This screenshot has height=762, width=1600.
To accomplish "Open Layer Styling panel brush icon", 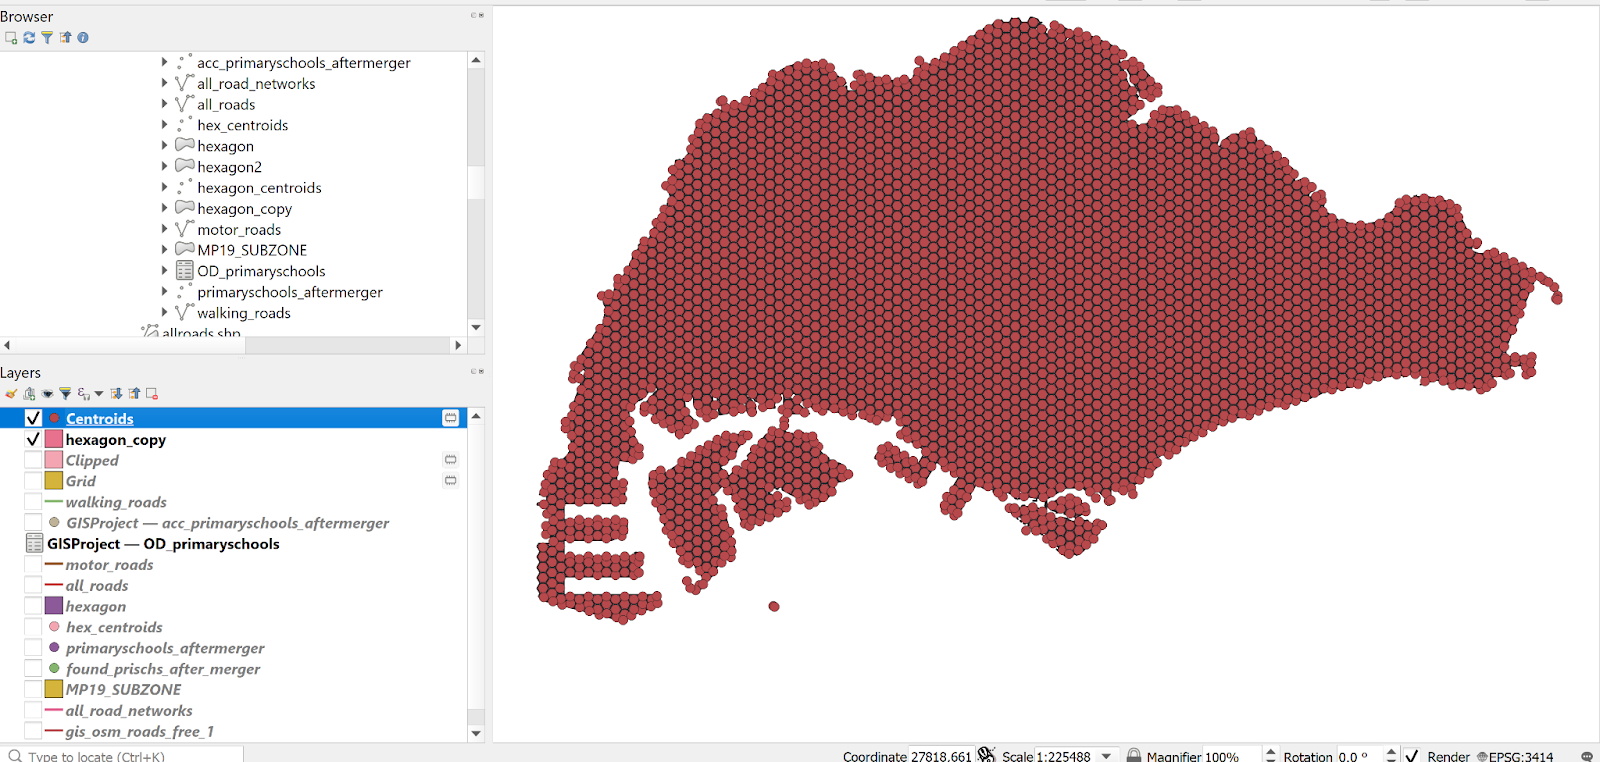I will click(x=11, y=394).
